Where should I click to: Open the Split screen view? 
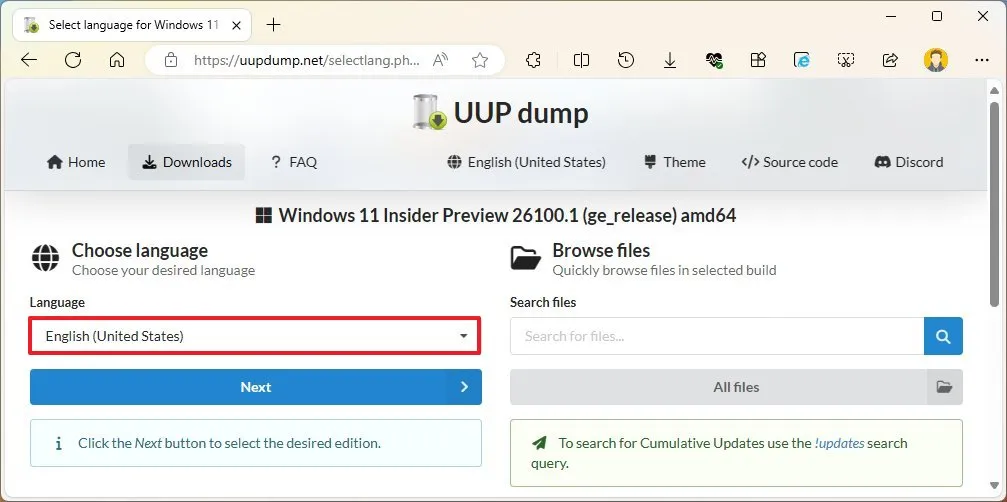[x=581, y=60]
